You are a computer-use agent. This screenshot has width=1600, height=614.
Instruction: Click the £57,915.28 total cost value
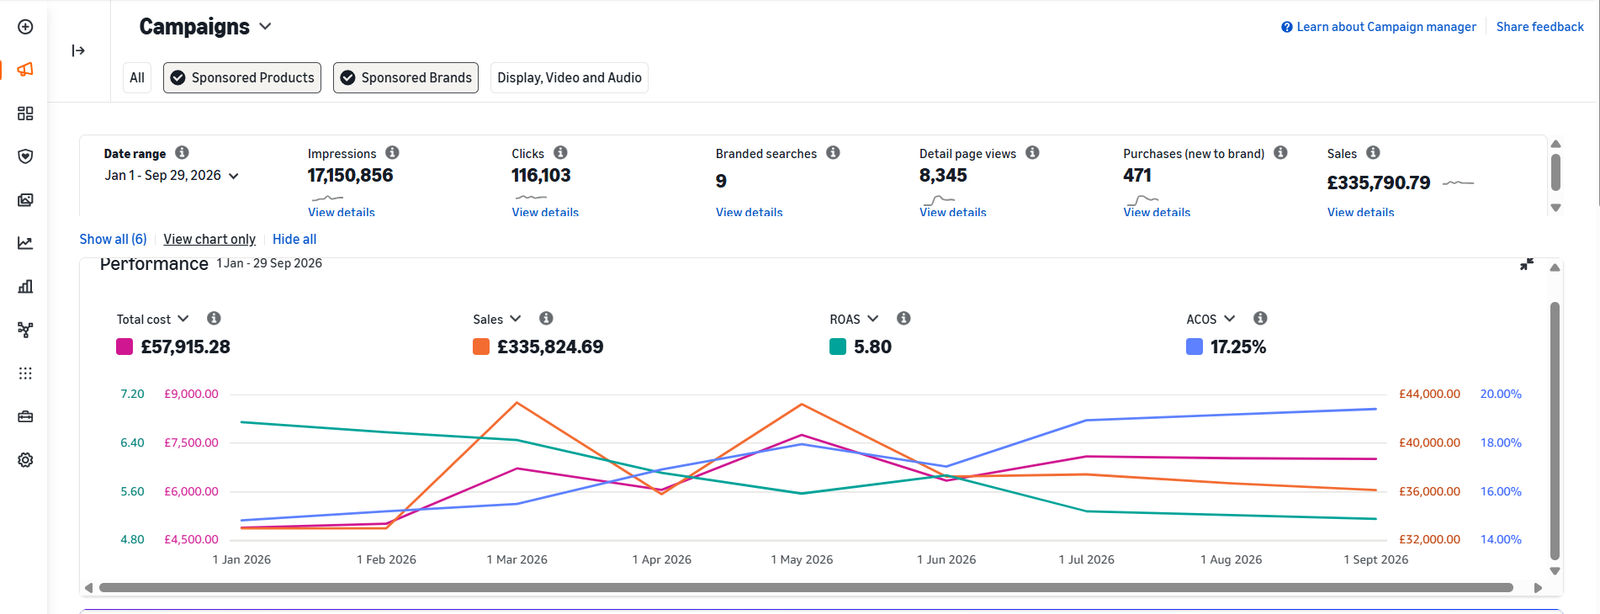[x=185, y=347]
